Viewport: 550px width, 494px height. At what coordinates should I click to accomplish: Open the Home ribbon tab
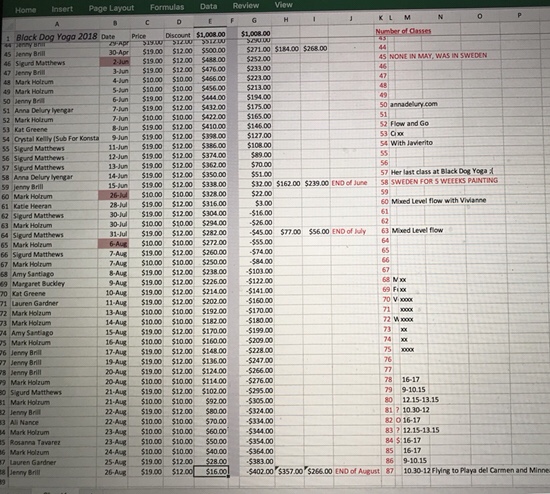tap(25, 10)
